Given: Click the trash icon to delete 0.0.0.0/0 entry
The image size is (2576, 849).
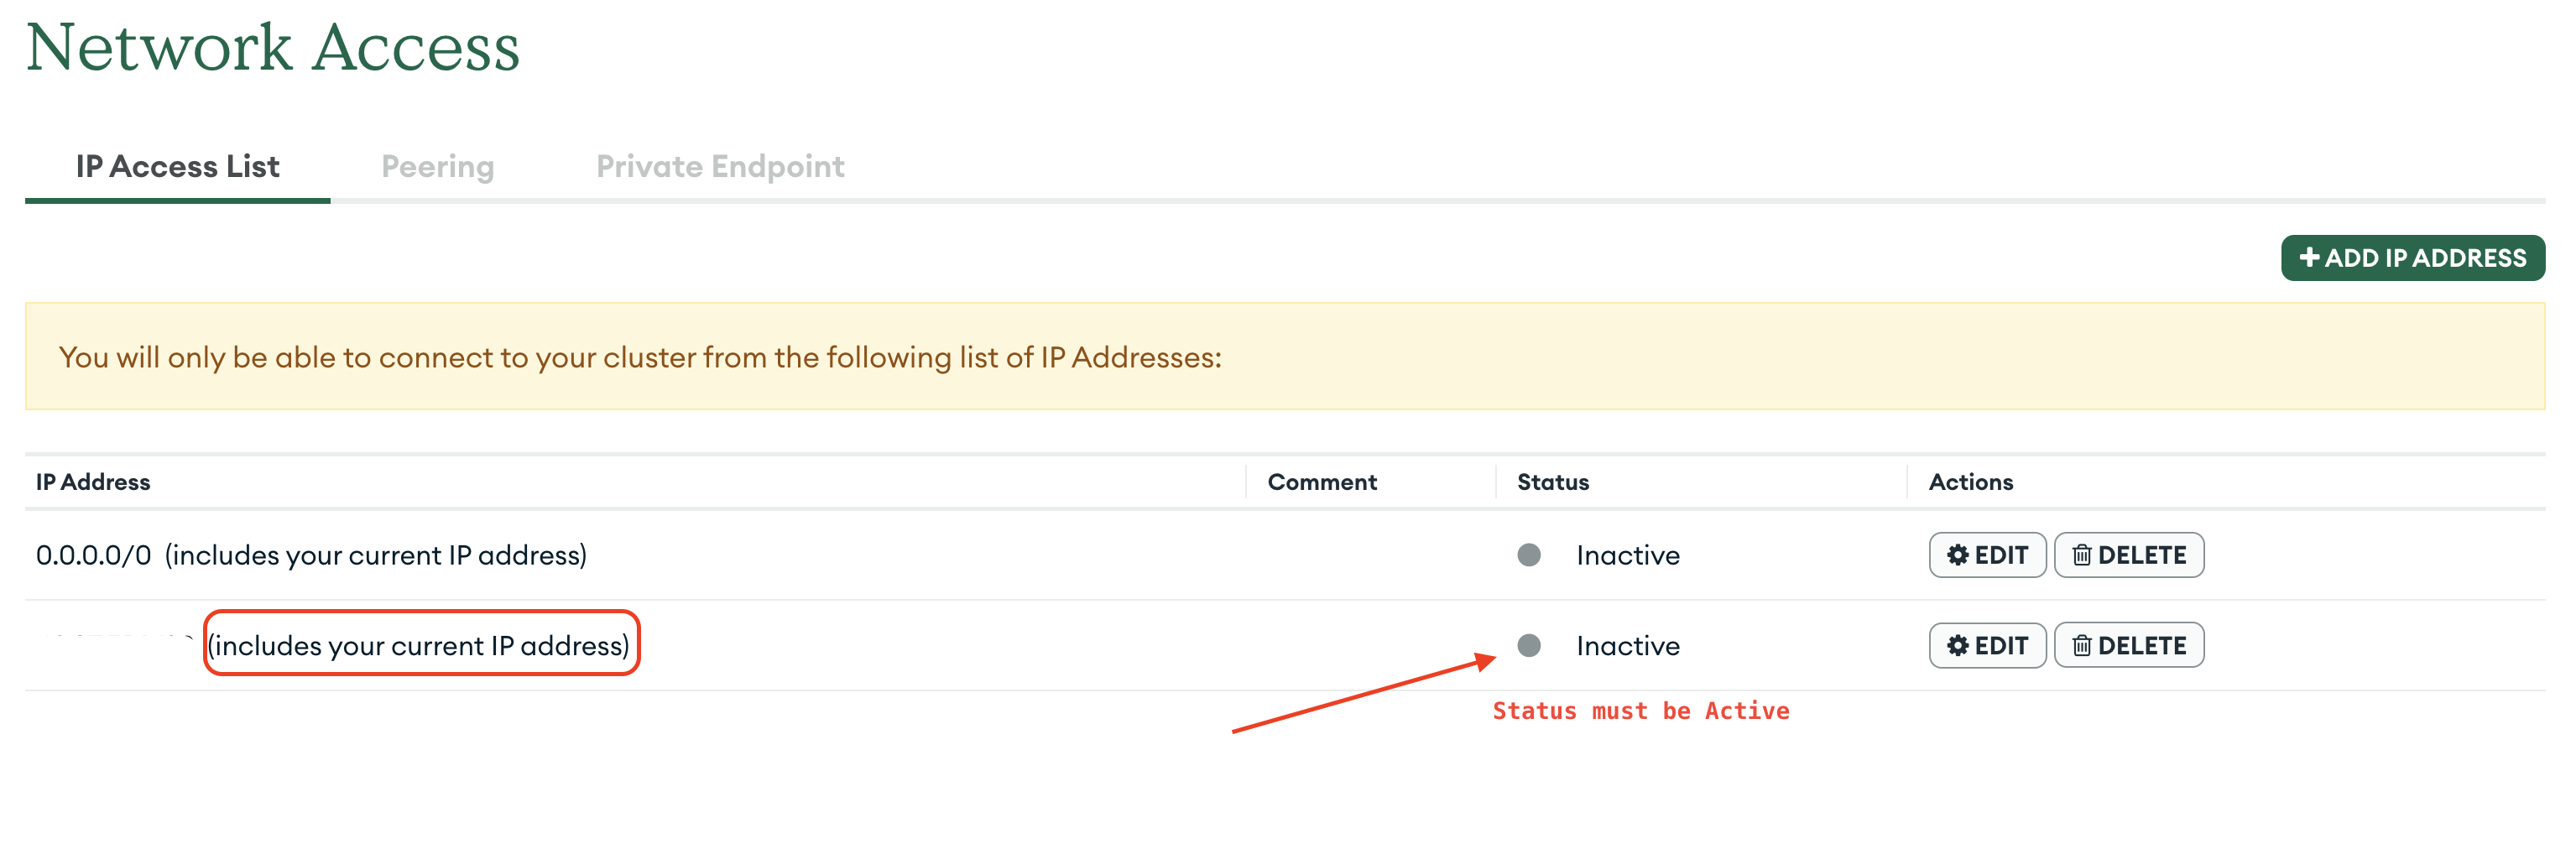Looking at the screenshot, I should pos(2081,555).
